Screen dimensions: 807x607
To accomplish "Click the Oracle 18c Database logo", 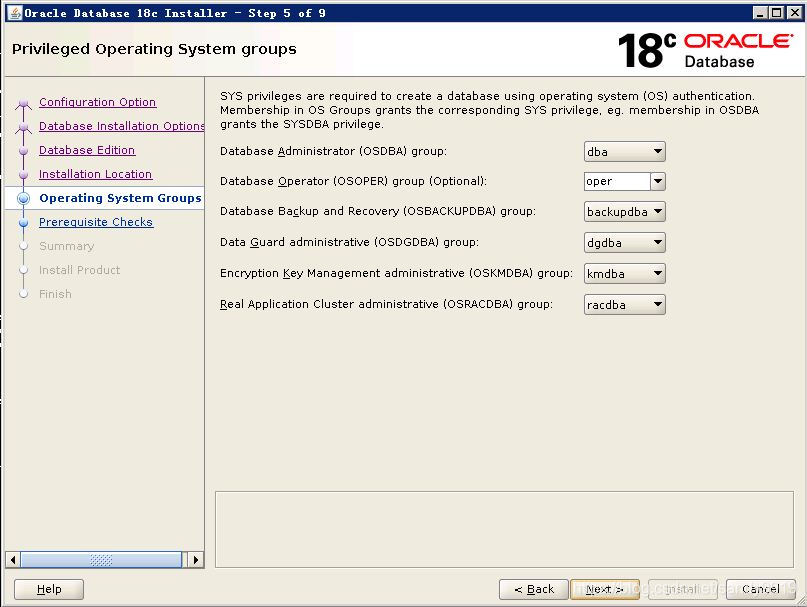I will click(705, 50).
